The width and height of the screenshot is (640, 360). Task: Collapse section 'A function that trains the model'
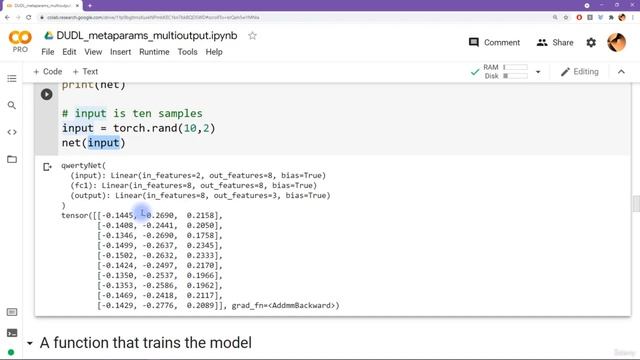[30, 343]
